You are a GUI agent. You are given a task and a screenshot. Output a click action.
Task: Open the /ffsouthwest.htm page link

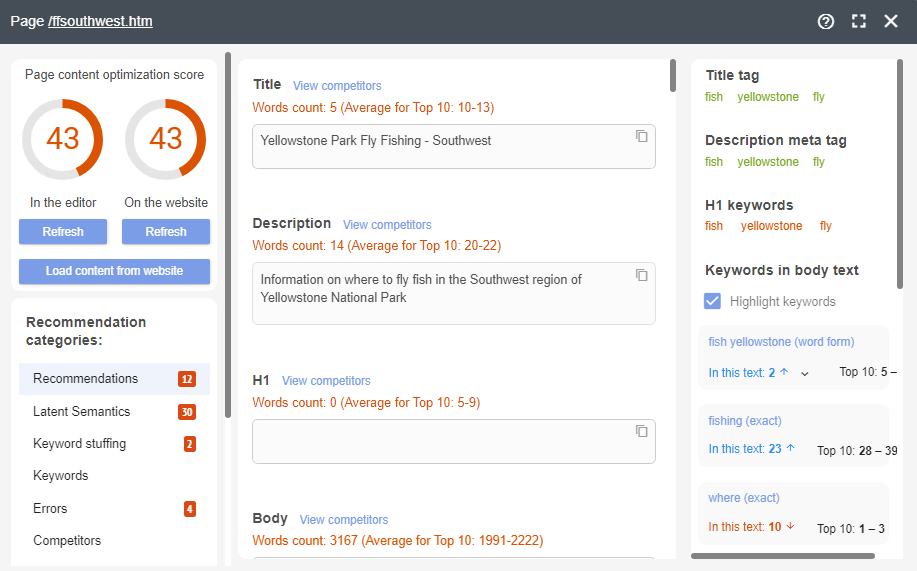click(x=100, y=21)
